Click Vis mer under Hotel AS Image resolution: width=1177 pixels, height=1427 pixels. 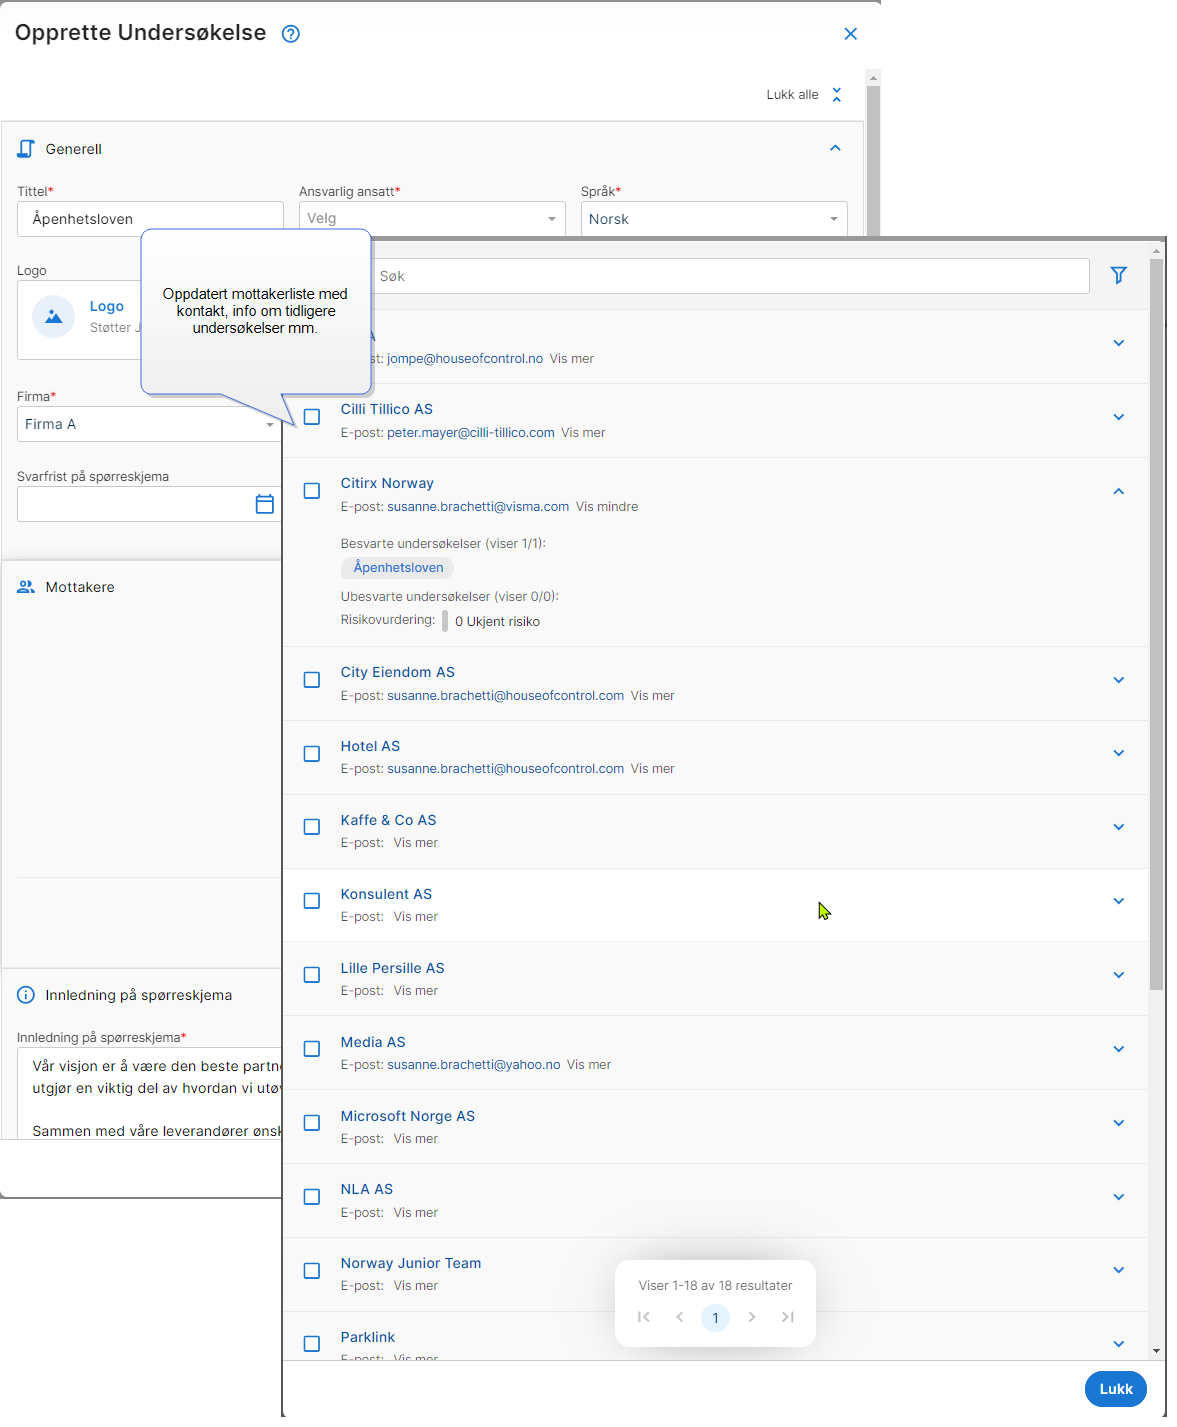tap(653, 769)
